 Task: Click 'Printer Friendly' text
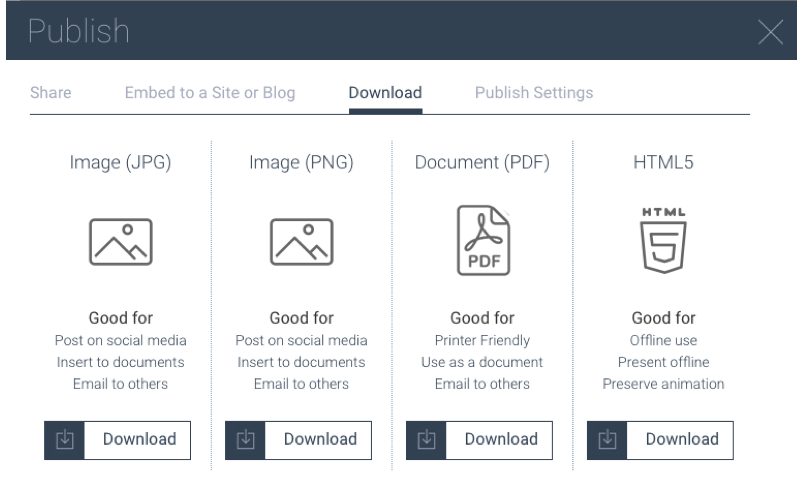coord(482,340)
